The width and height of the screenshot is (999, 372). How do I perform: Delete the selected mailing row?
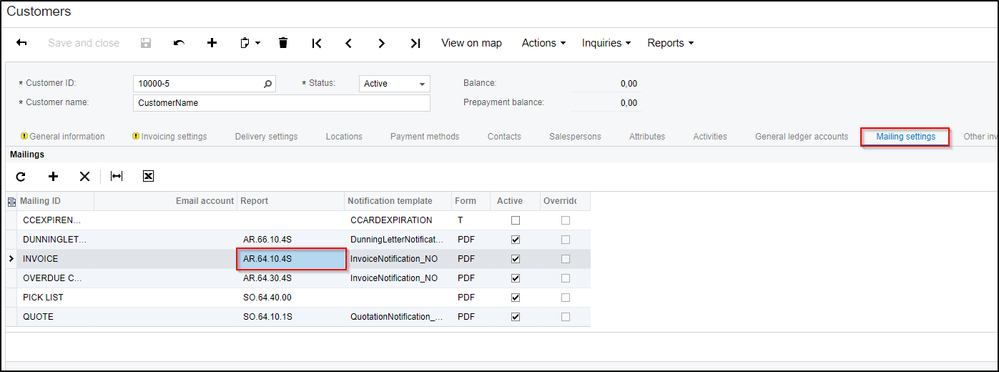click(x=85, y=176)
